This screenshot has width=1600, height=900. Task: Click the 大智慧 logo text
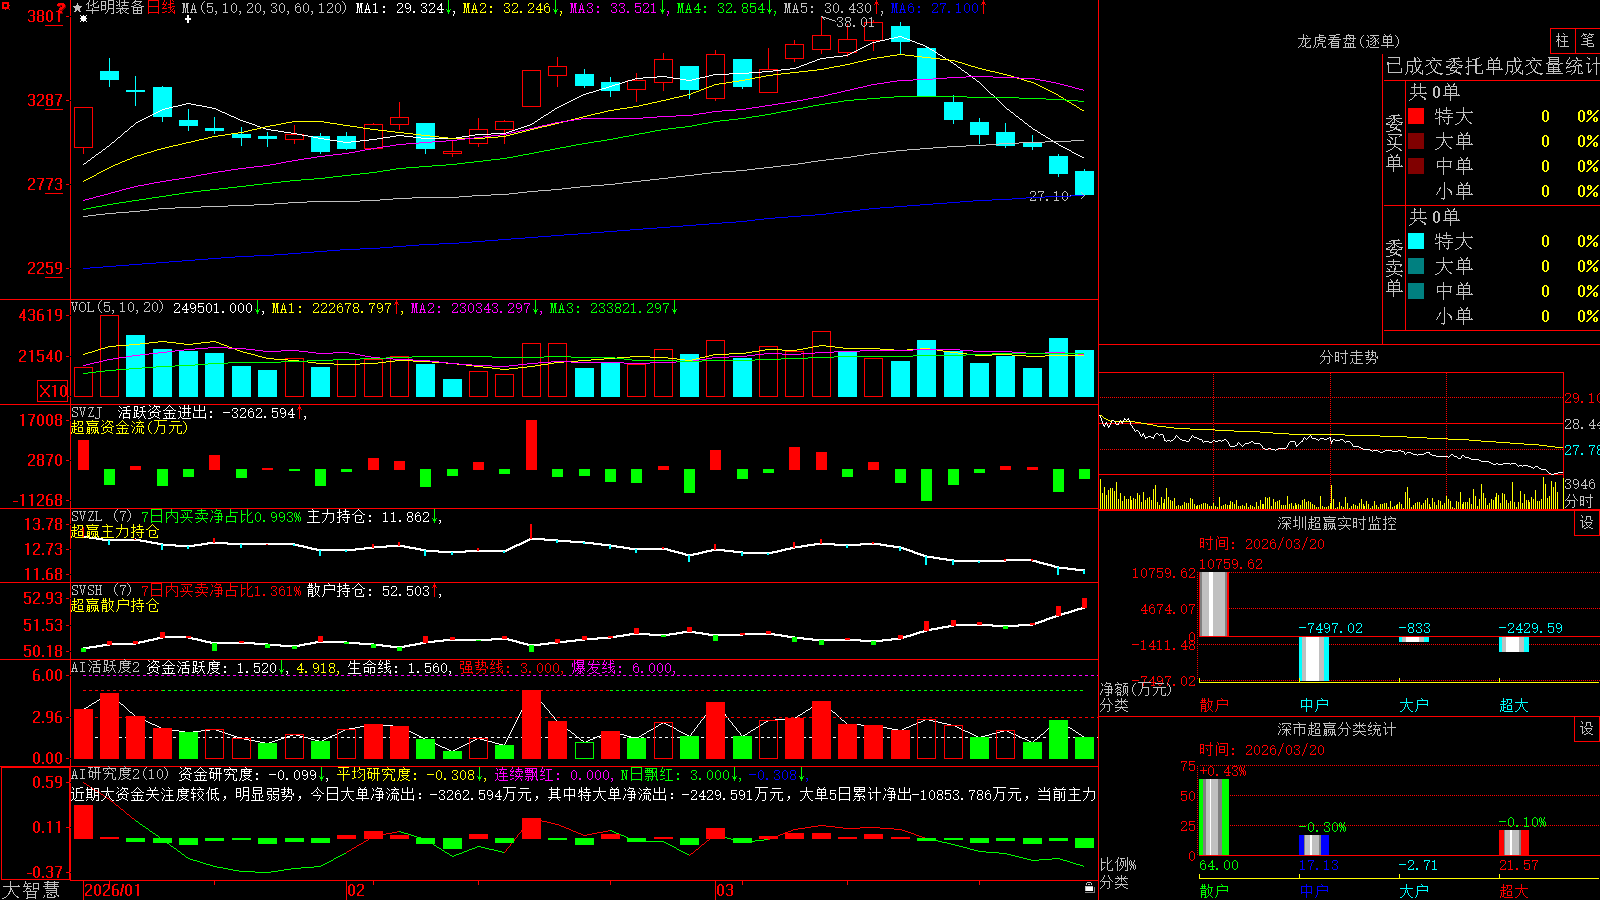31,890
